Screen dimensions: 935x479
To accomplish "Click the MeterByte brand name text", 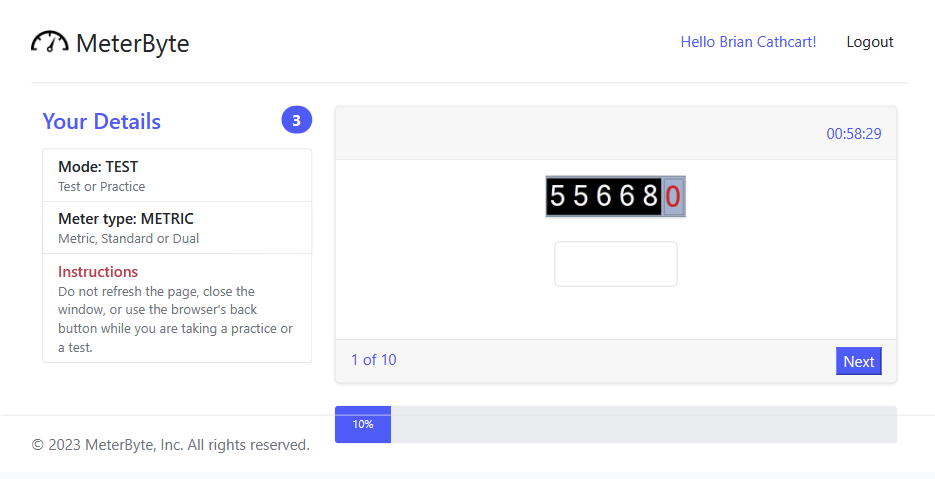I will [132, 43].
